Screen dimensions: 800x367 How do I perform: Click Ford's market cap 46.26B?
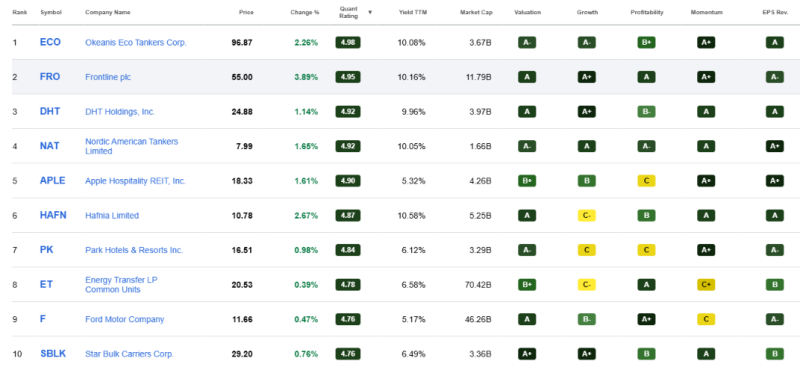[478, 320]
